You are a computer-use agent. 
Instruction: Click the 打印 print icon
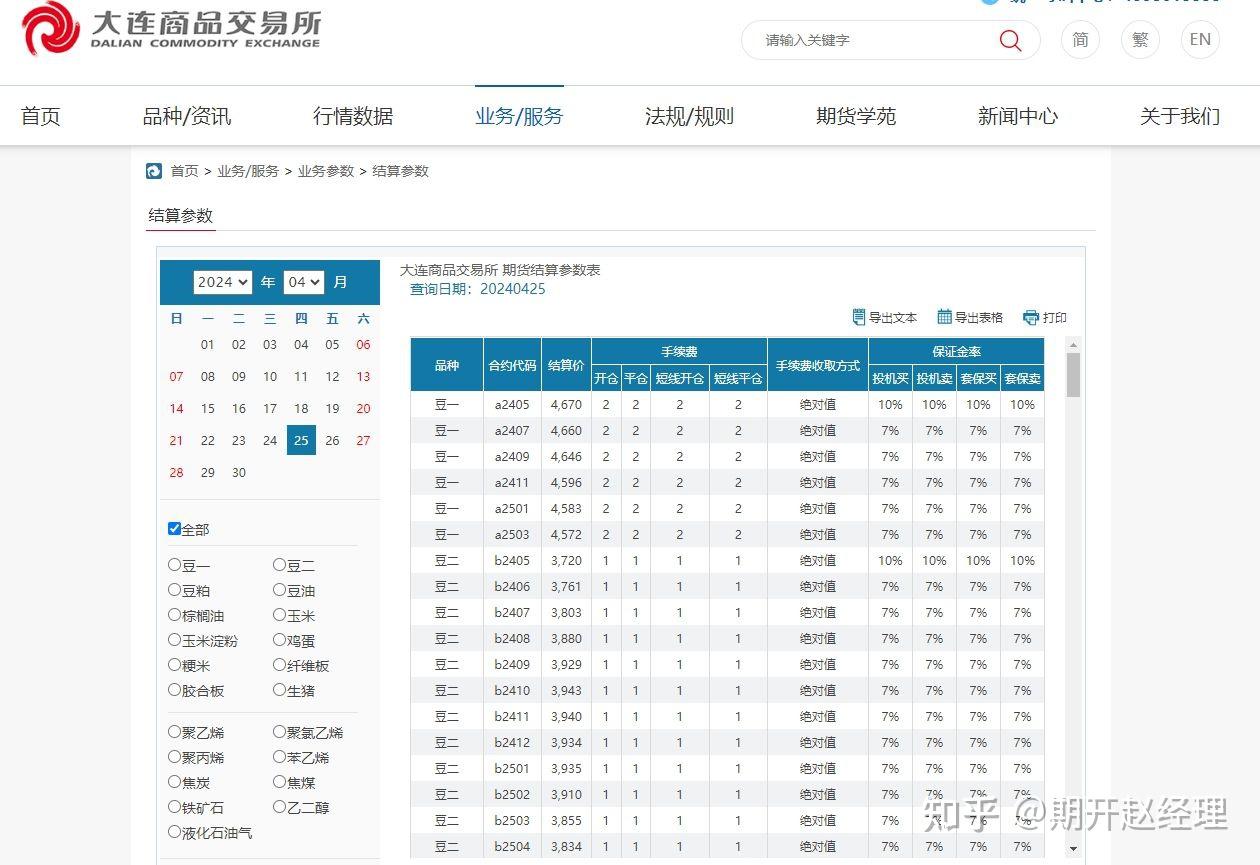point(1044,317)
